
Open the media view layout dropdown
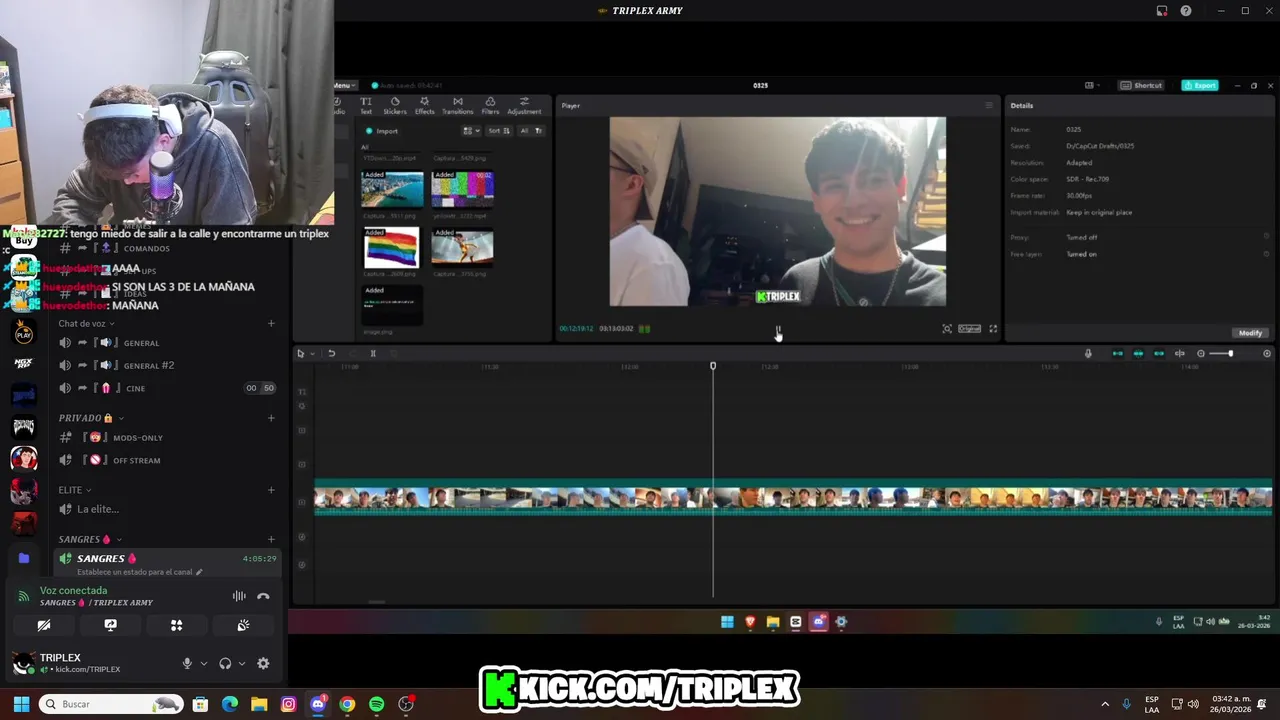point(471,131)
